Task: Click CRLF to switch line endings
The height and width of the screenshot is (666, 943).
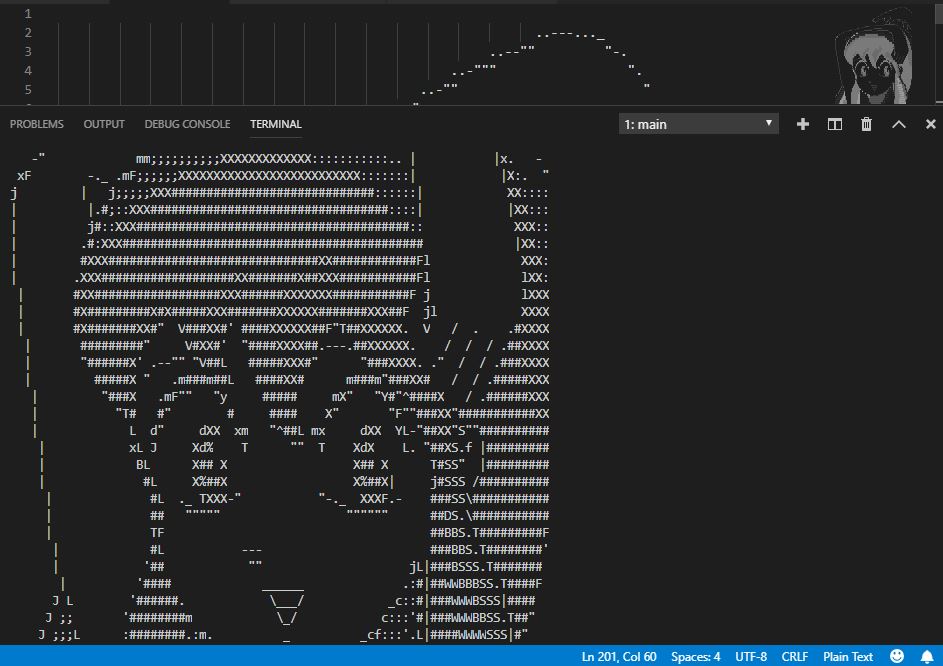Action: 793,656
